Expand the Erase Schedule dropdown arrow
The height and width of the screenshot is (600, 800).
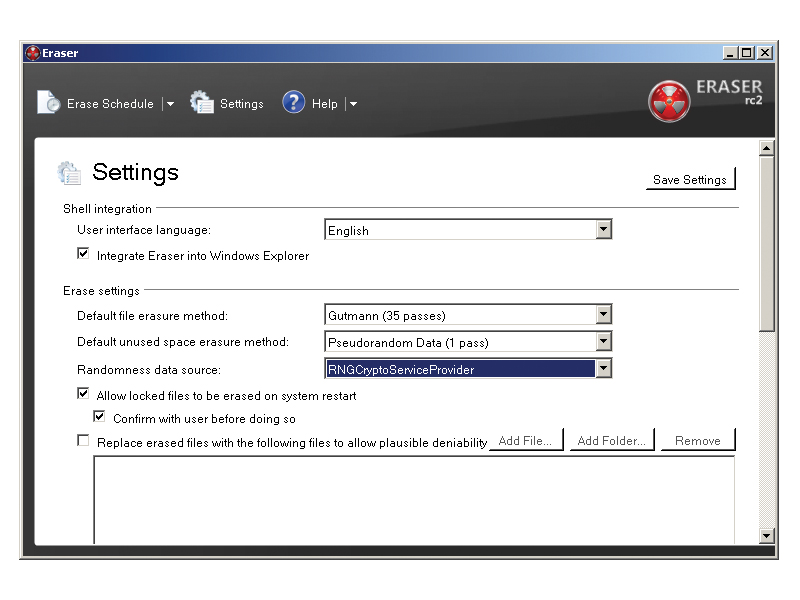[x=170, y=104]
